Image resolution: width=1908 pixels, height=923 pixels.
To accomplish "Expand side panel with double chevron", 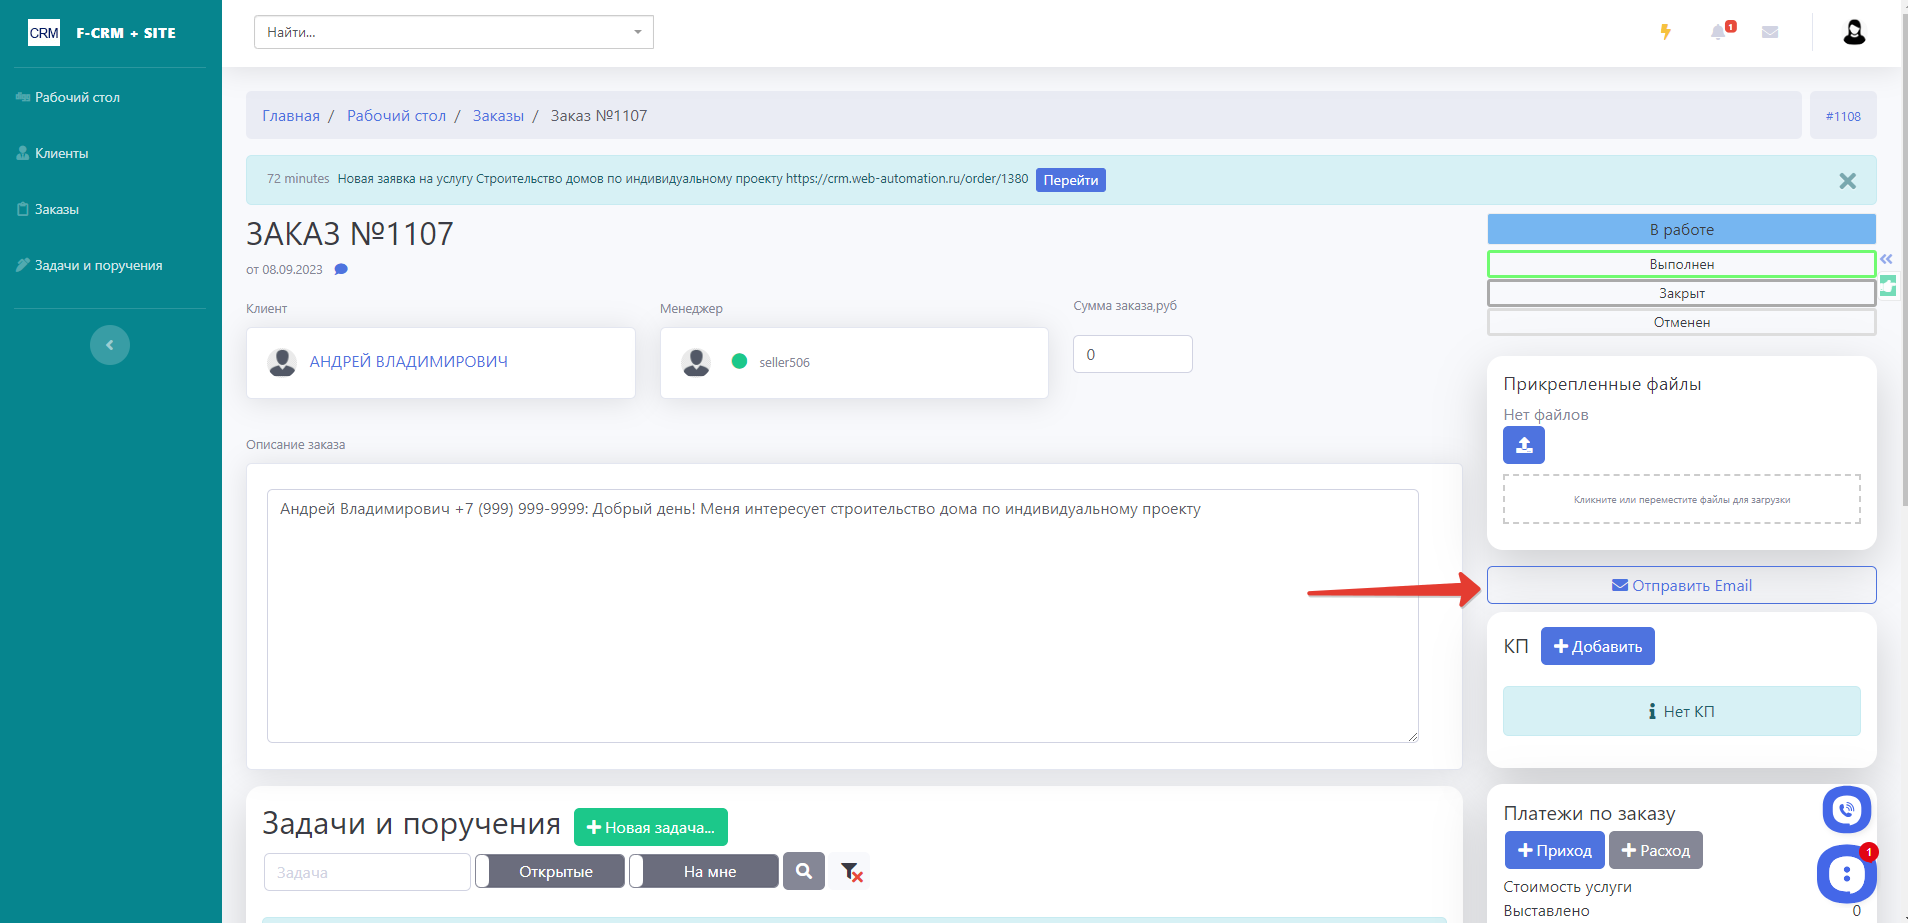I will (x=1886, y=259).
